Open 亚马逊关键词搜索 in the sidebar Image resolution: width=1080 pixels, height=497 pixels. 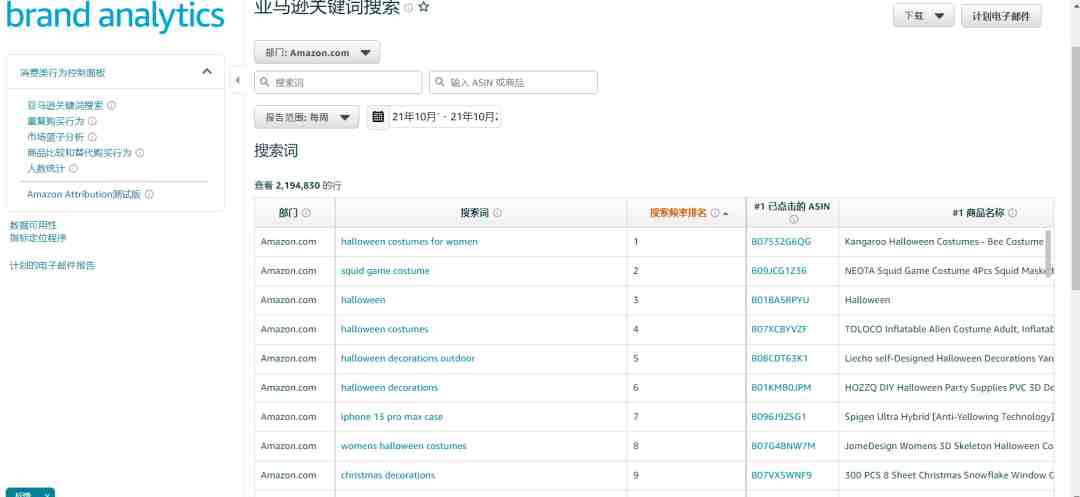tap(65, 105)
